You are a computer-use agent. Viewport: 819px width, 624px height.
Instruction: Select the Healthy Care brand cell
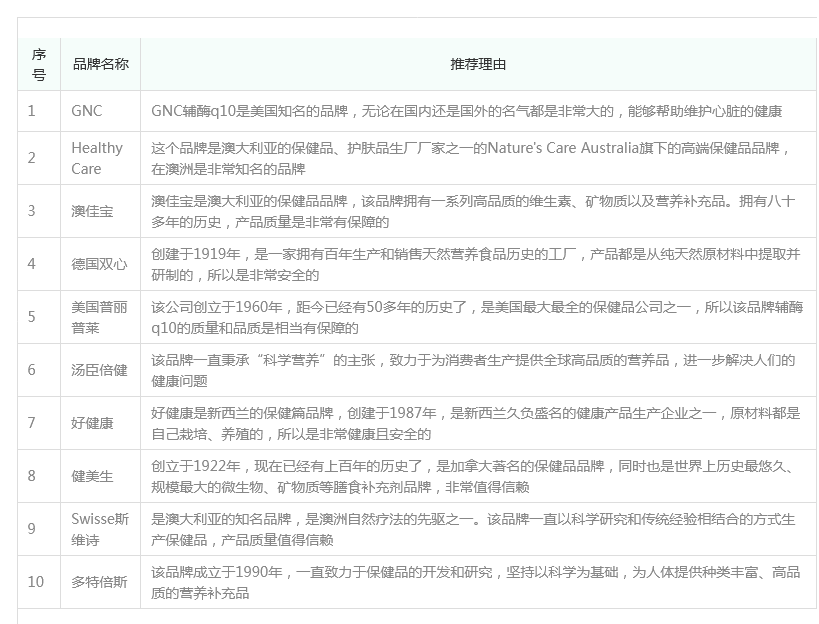(97, 158)
